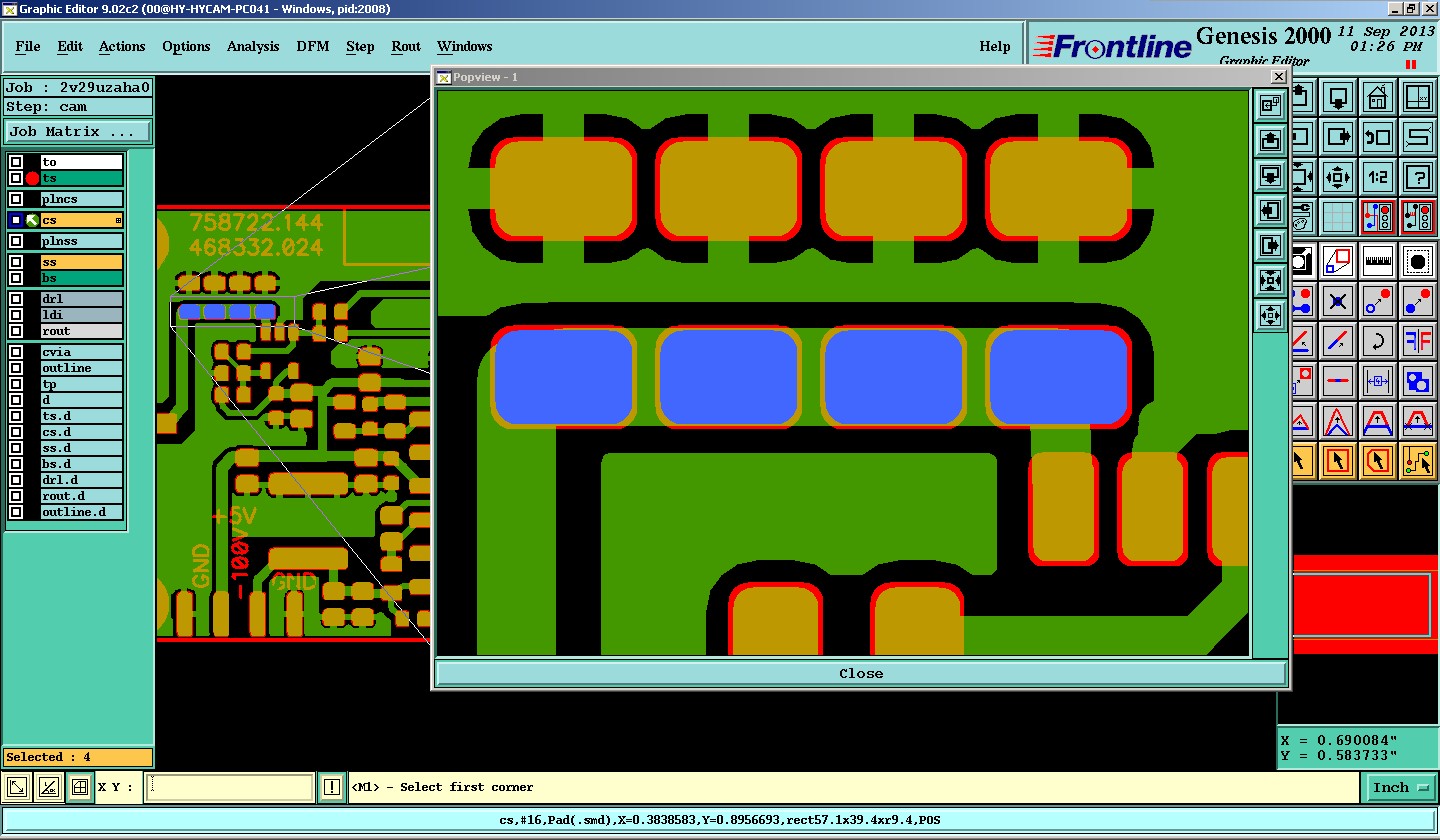Open the File menu
This screenshot has height=840, width=1440.
click(28, 46)
